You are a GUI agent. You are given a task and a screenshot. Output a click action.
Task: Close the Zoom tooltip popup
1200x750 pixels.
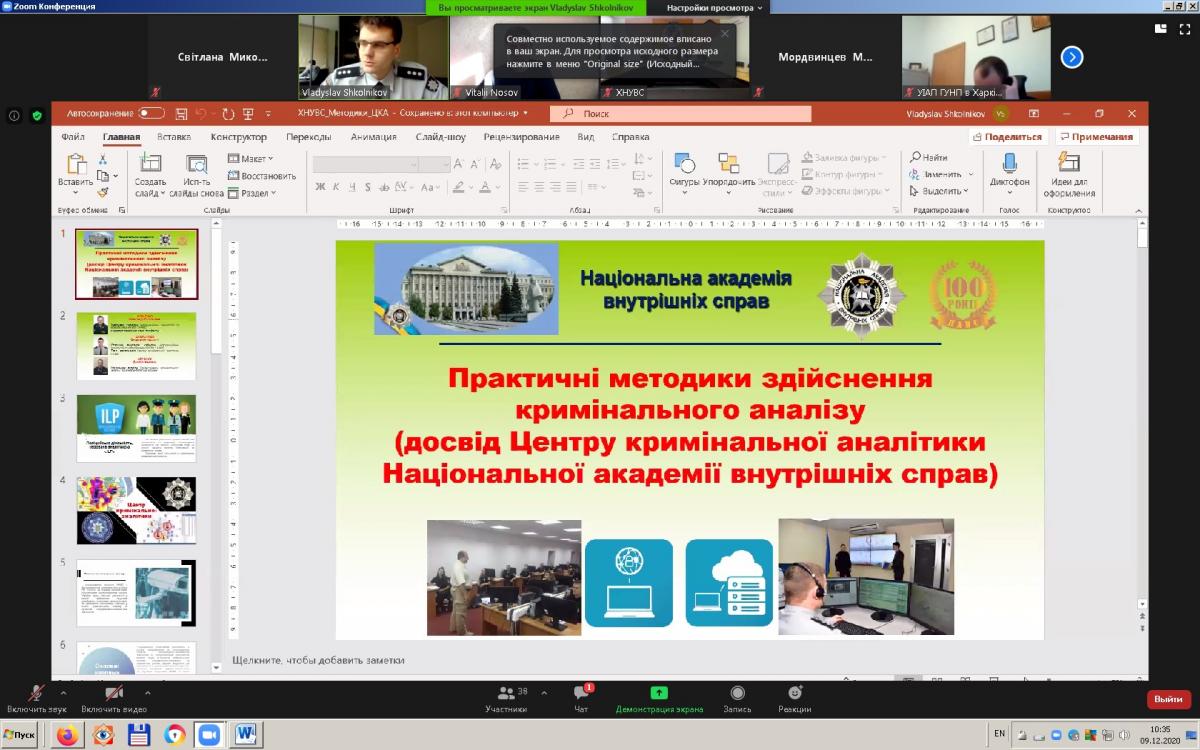[x=725, y=33]
